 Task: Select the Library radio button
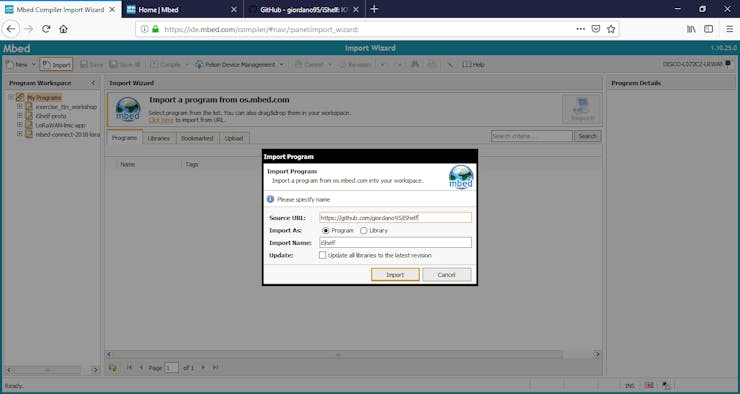[x=363, y=231]
